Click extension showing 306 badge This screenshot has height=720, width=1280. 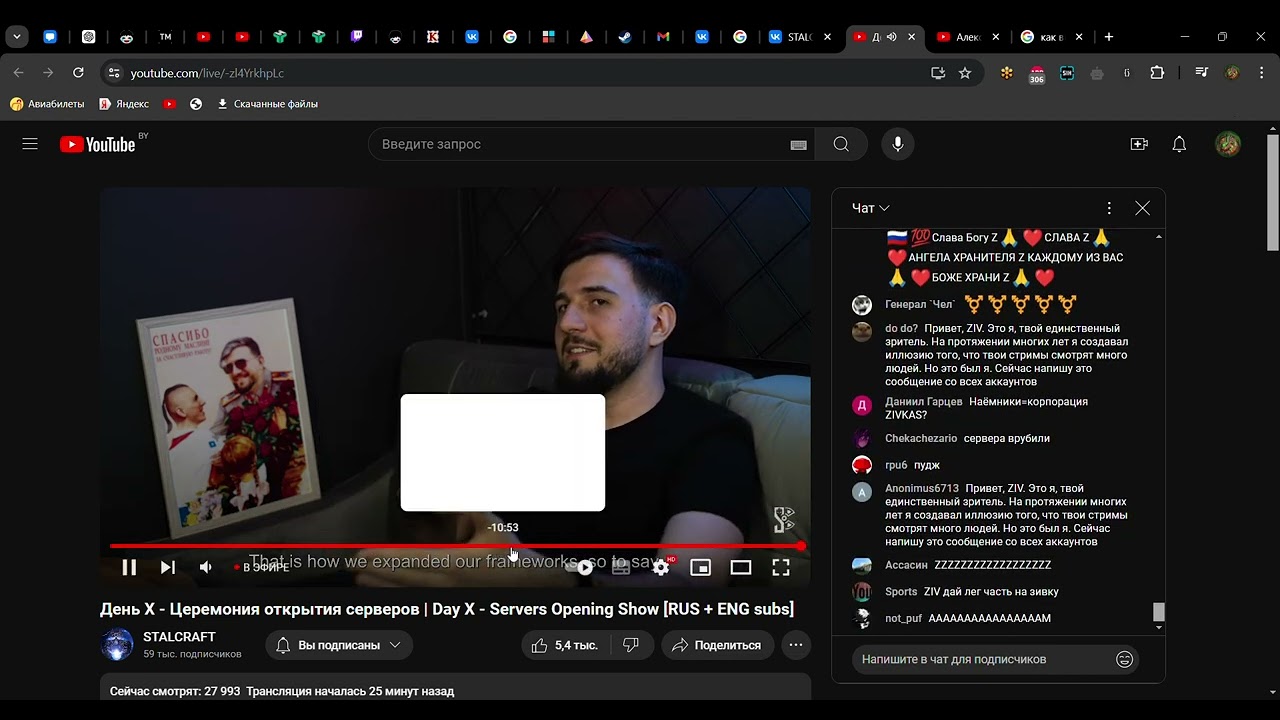[1037, 74]
